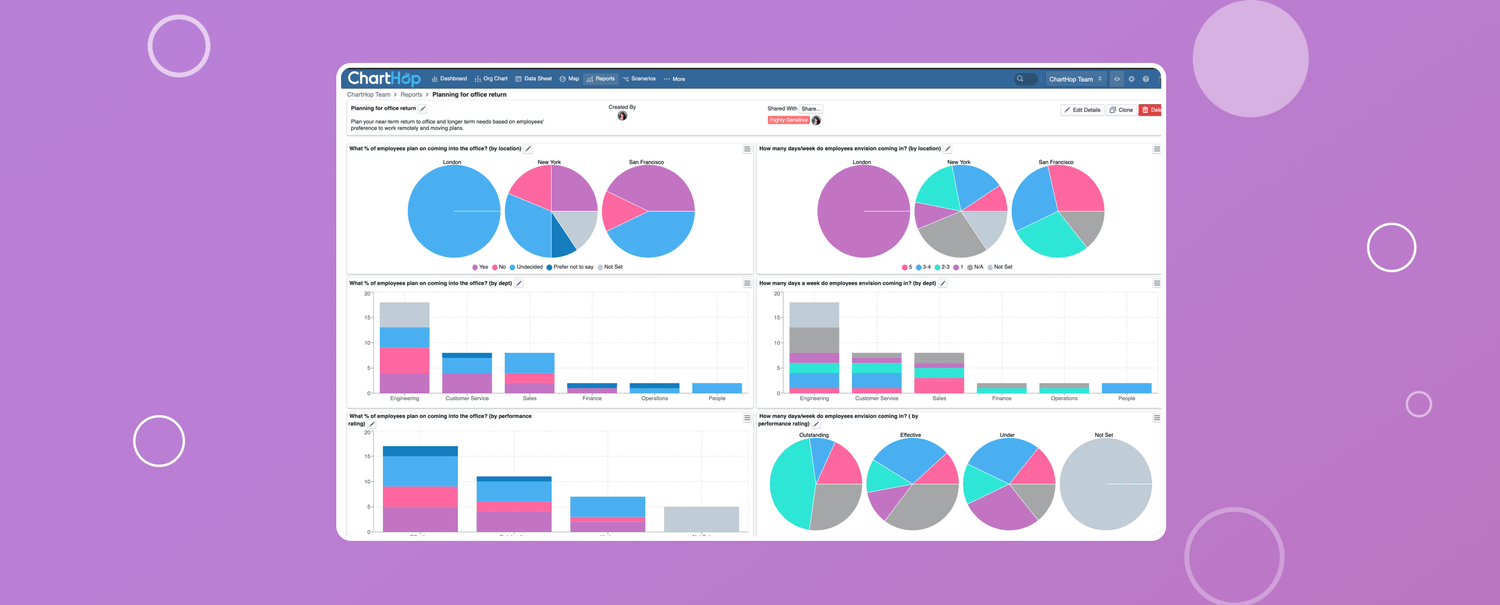1500x605 pixels.
Task: Go to the Dashboard tab
Action: 449,79
